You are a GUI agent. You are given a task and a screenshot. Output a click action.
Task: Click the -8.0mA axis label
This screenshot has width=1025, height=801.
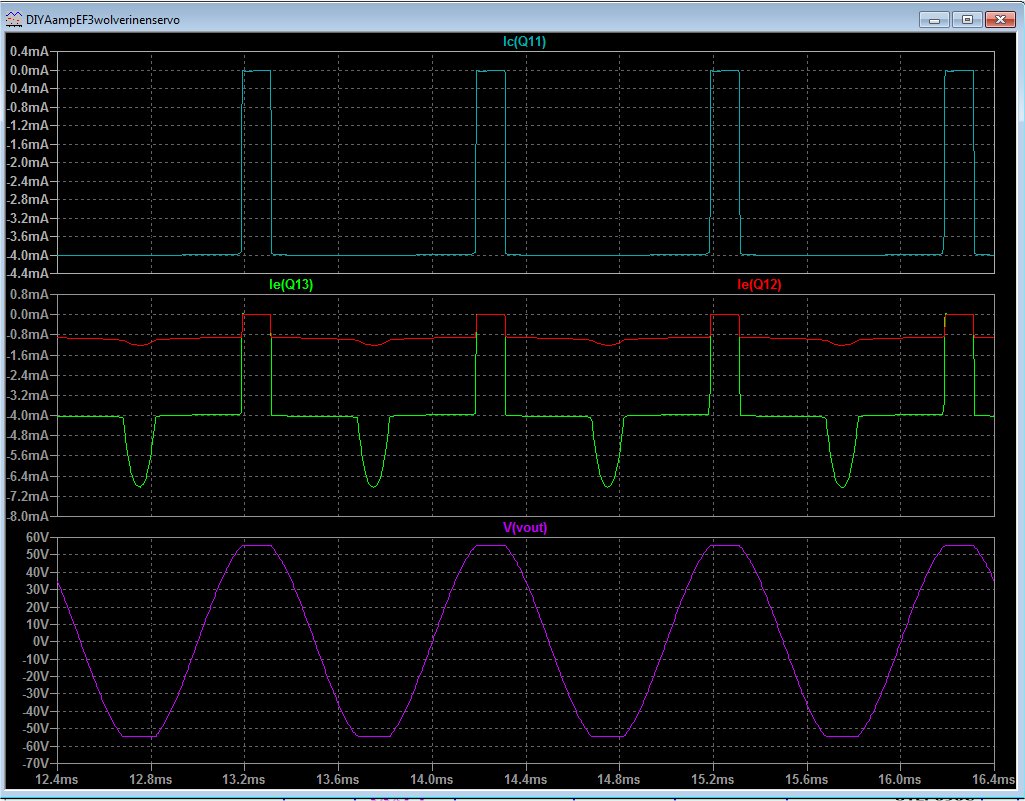(27, 516)
